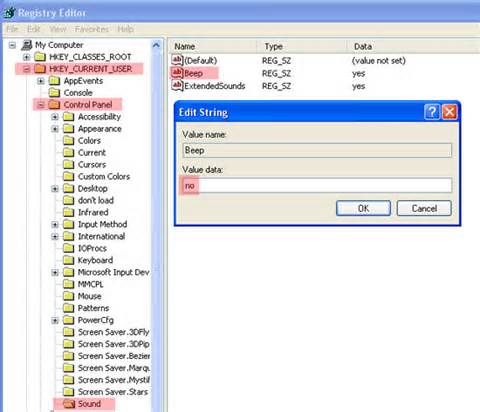
Task: Expand the Desktop subkey
Action: [x=55, y=189]
